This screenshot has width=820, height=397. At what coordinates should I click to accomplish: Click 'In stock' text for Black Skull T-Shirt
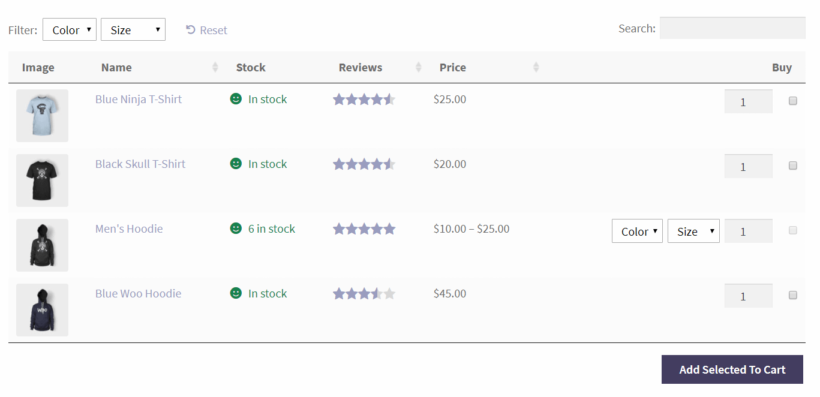(x=267, y=164)
